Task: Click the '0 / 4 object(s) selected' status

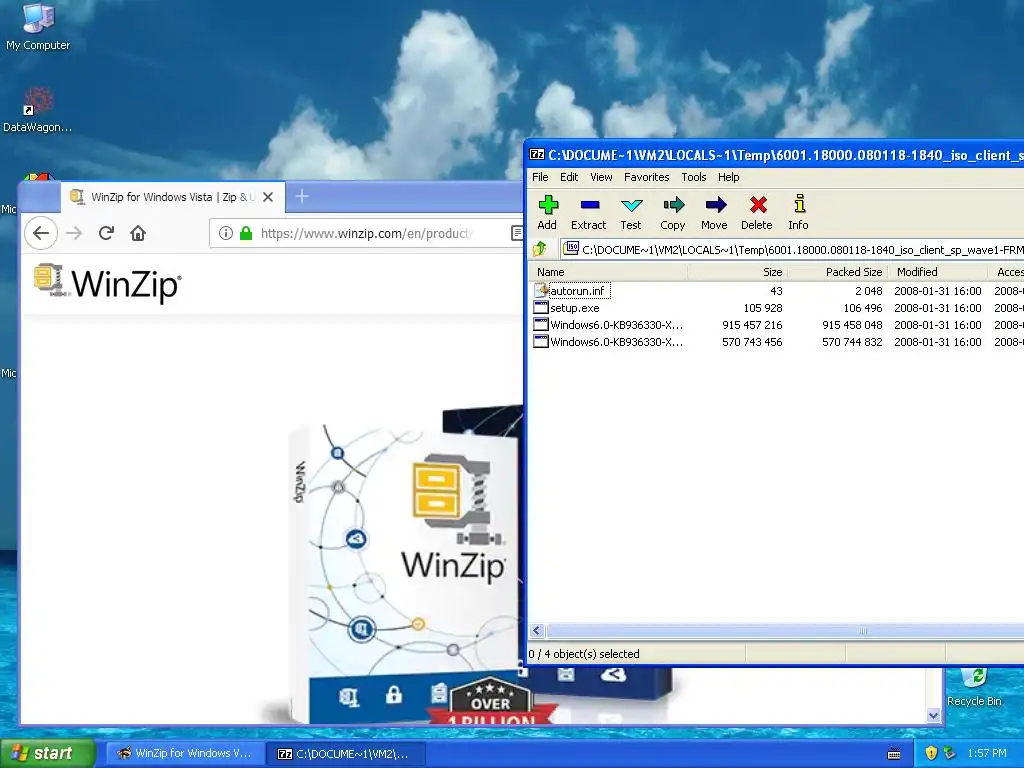Action: 584,654
